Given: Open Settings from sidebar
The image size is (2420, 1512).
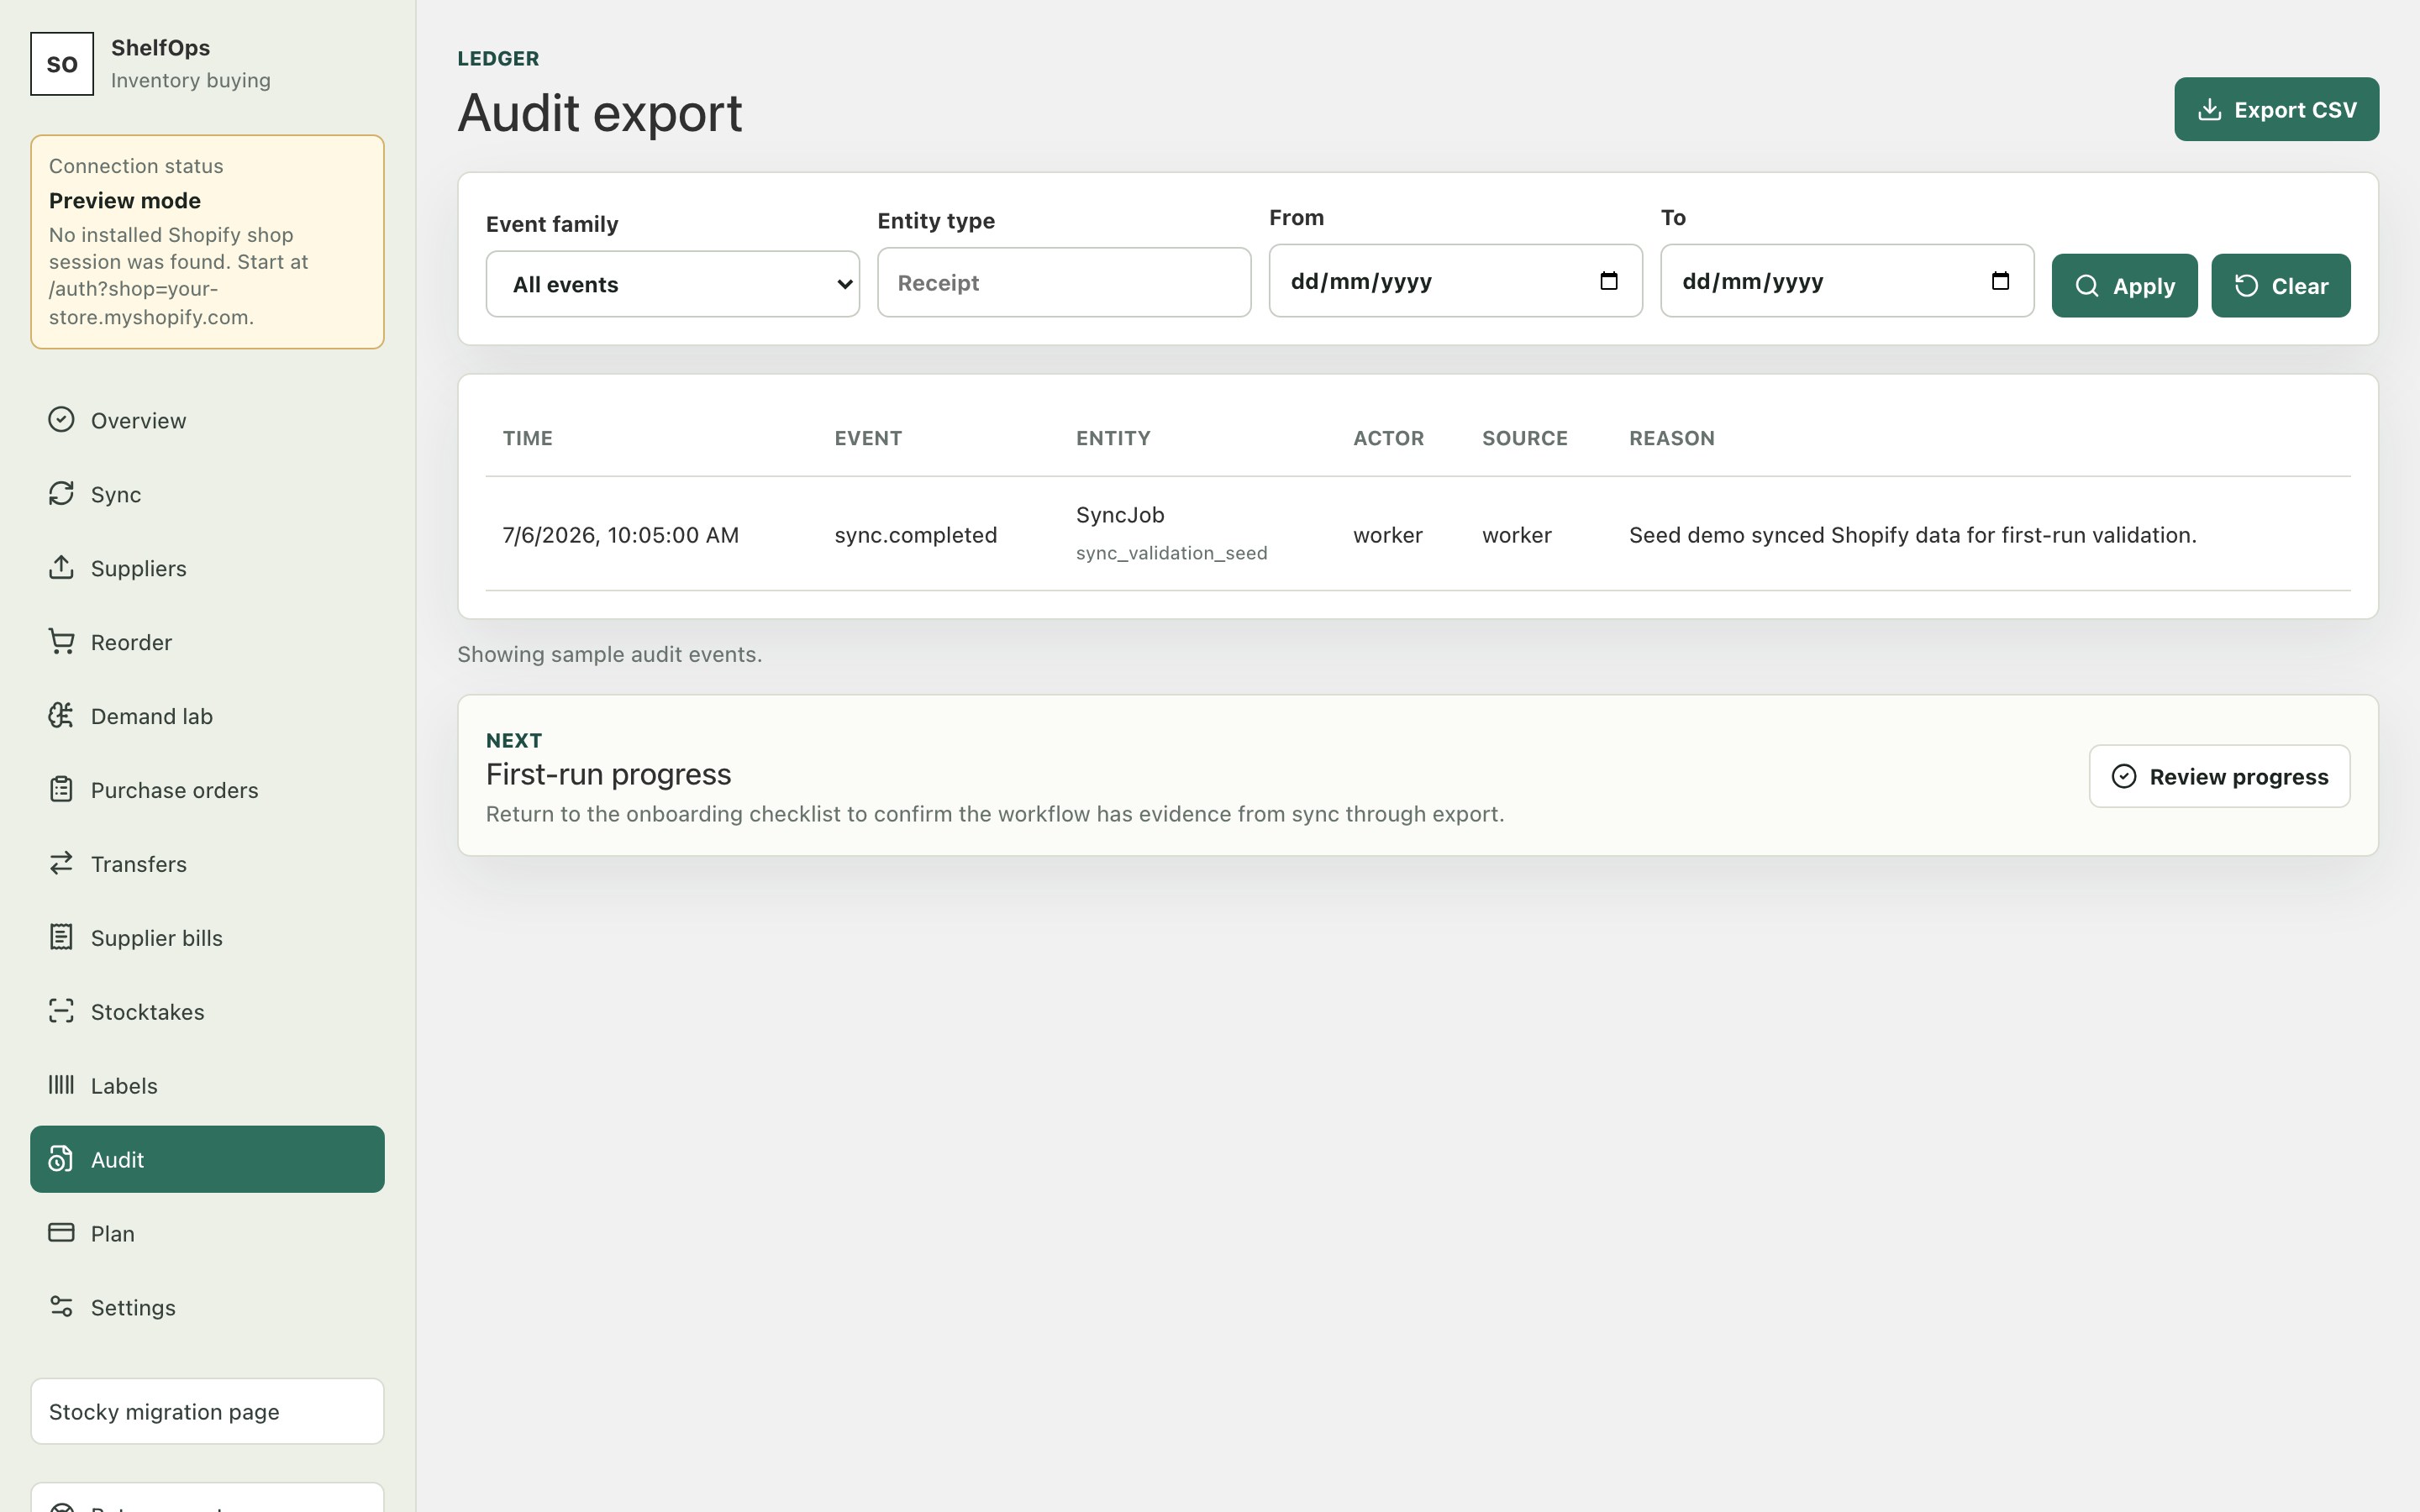Looking at the screenshot, I should point(207,1307).
